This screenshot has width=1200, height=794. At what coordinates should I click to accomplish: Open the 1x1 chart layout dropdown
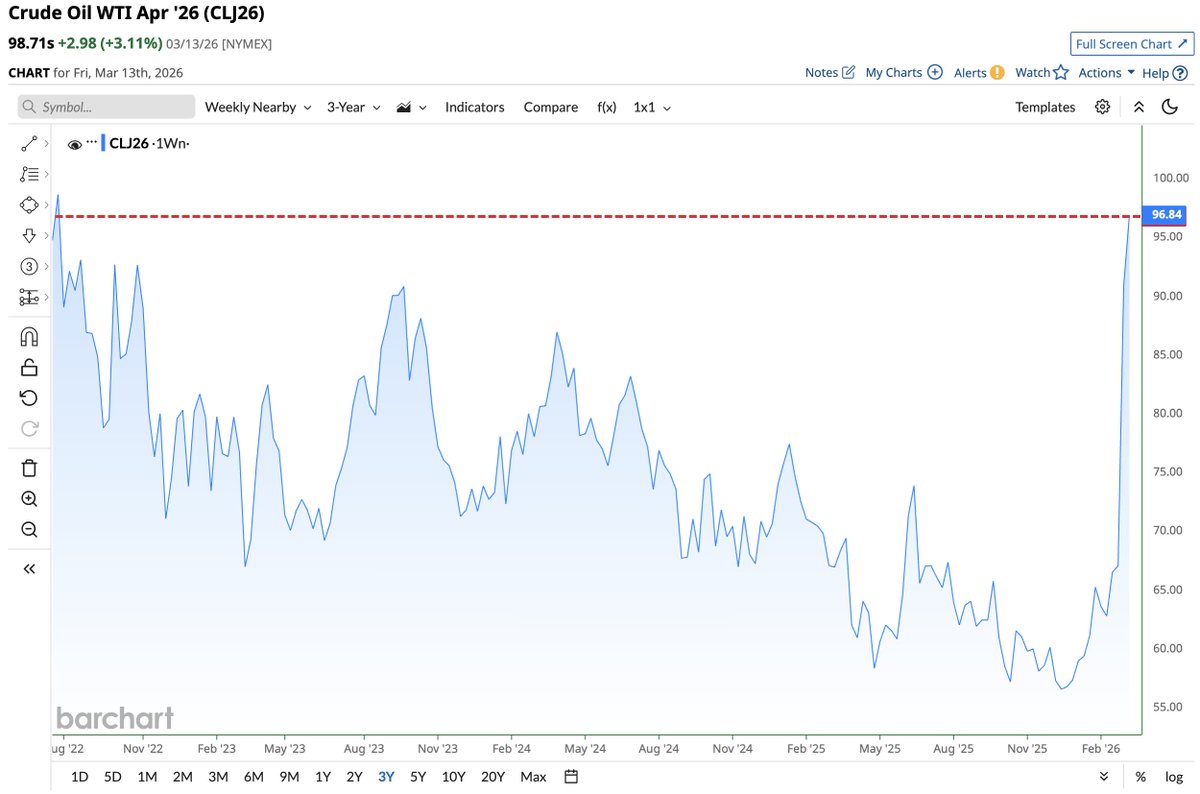coord(651,107)
